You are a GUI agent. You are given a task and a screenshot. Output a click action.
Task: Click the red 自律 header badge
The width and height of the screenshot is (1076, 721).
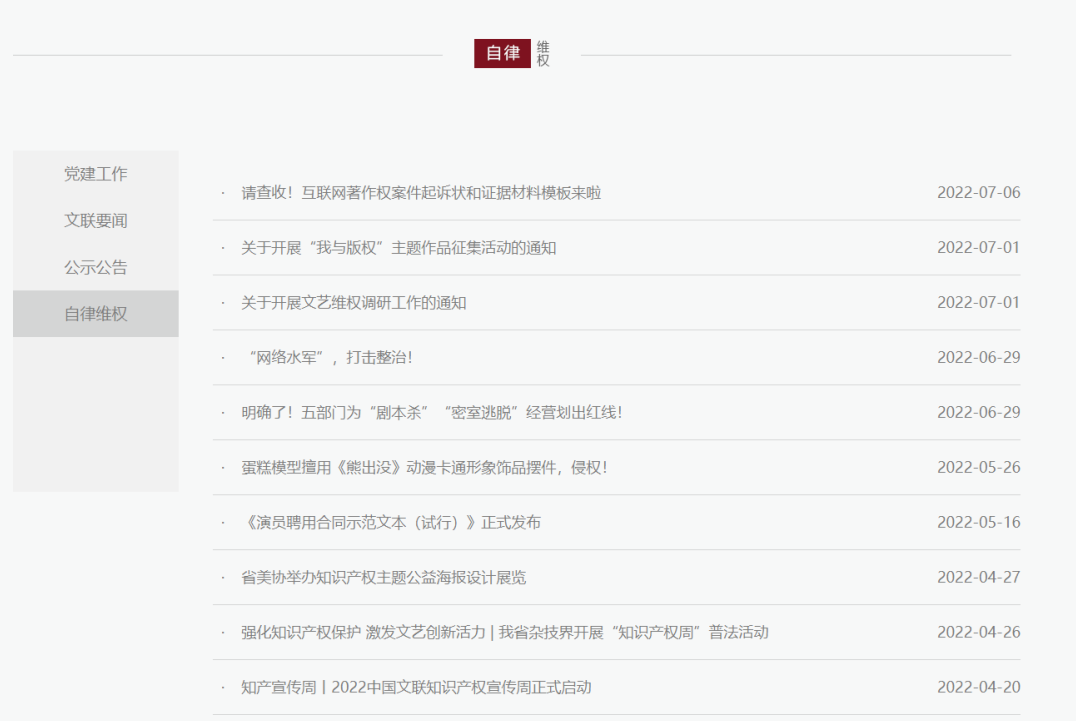502,54
